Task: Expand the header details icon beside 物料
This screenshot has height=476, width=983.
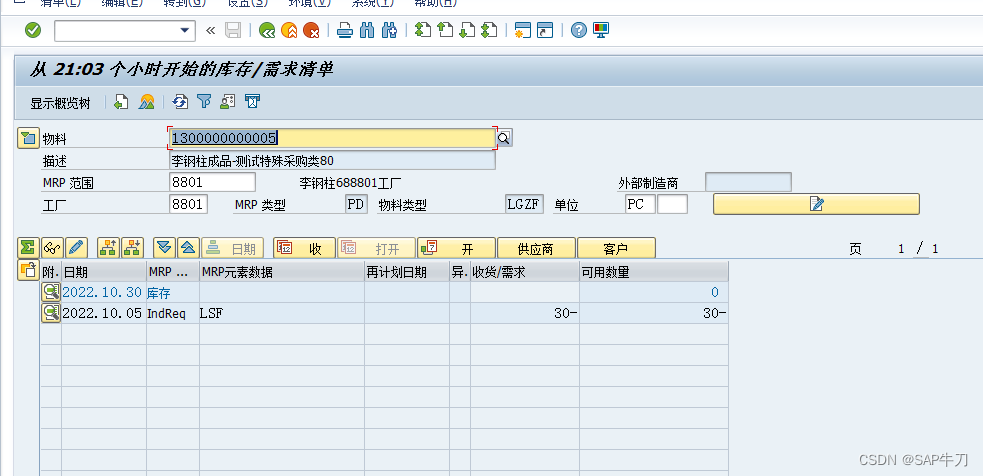Action: pos(28,138)
